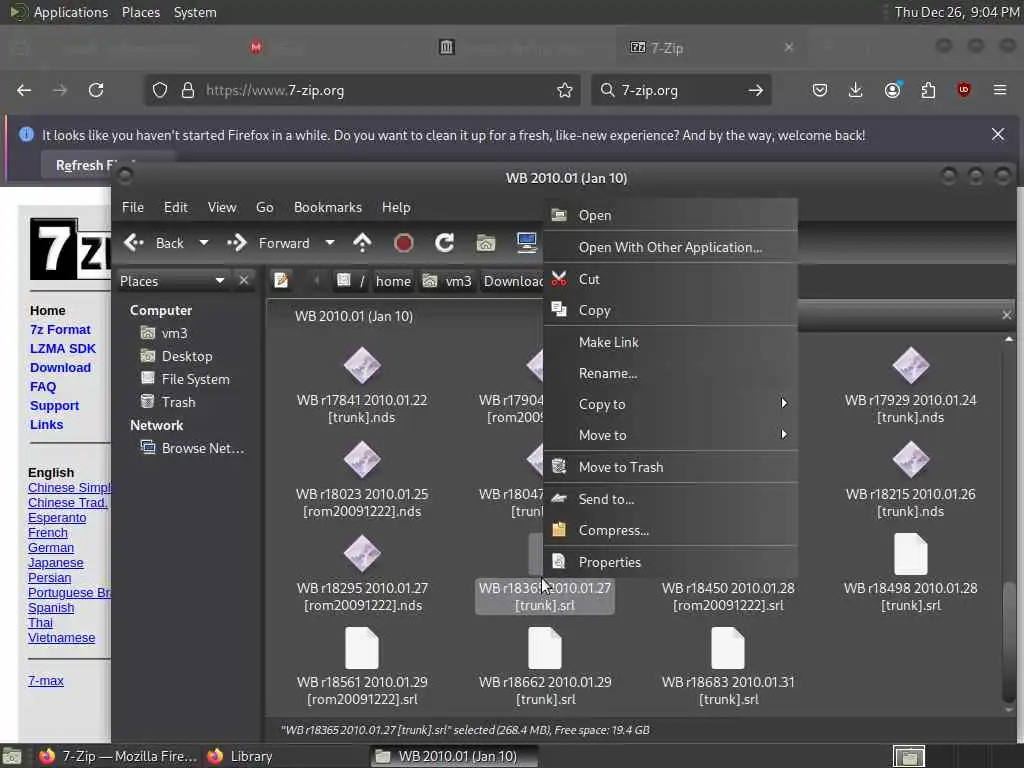Choose Make Link in the context menu
This screenshot has width=1024, height=768.
pyautogui.click(x=671, y=342)
